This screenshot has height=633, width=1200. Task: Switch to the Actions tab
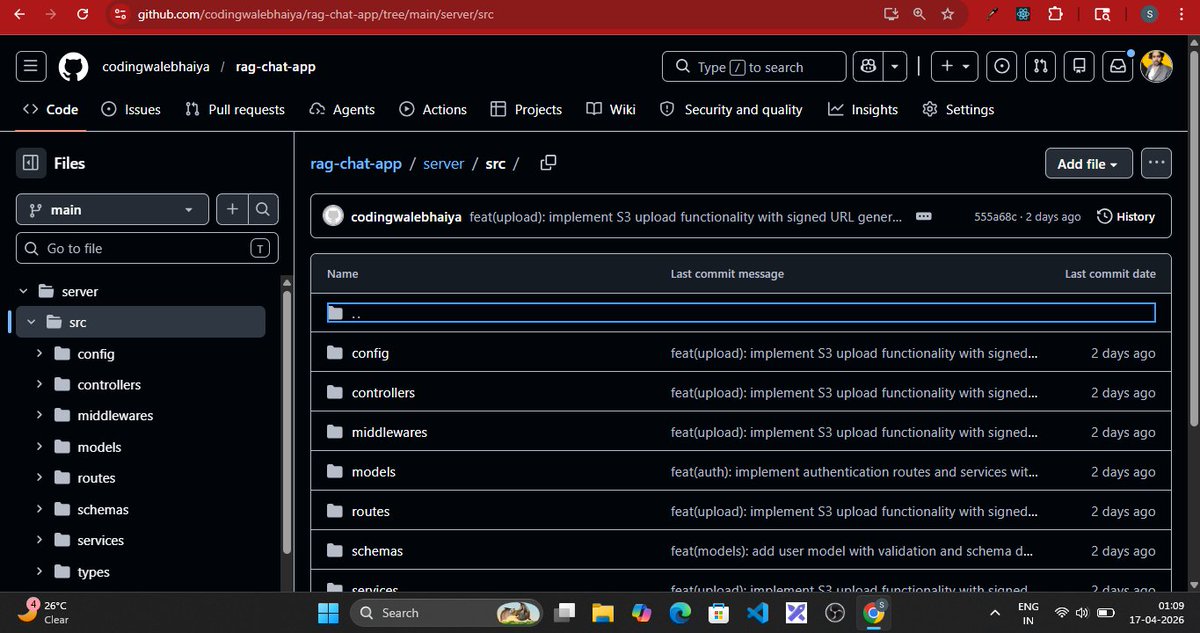pos(433,109)
